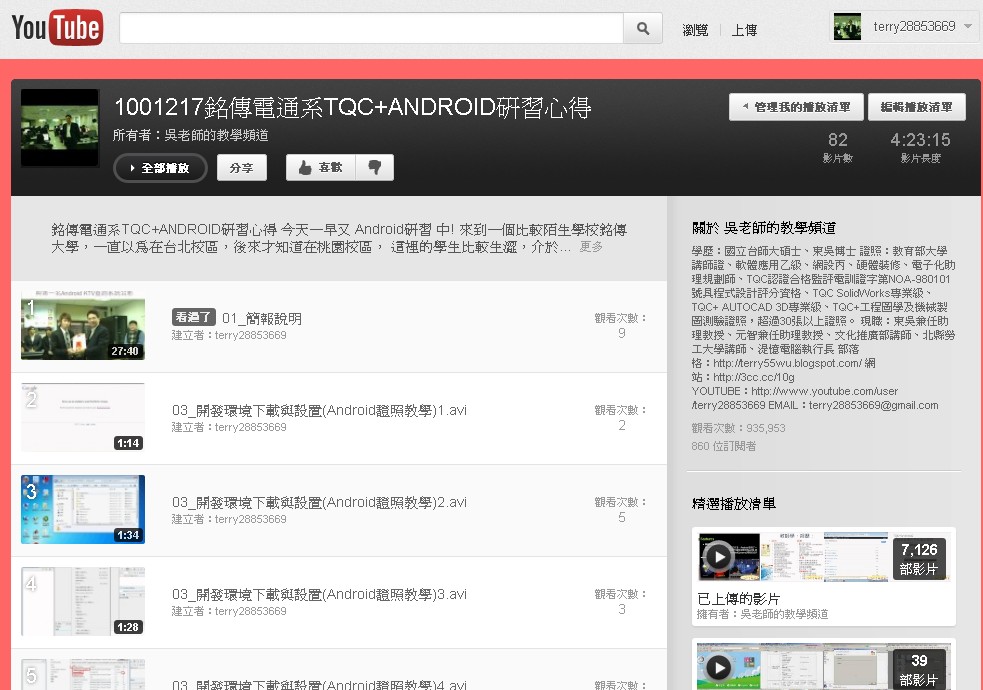Click the terry28853669 username in the header

pos(914,26)
